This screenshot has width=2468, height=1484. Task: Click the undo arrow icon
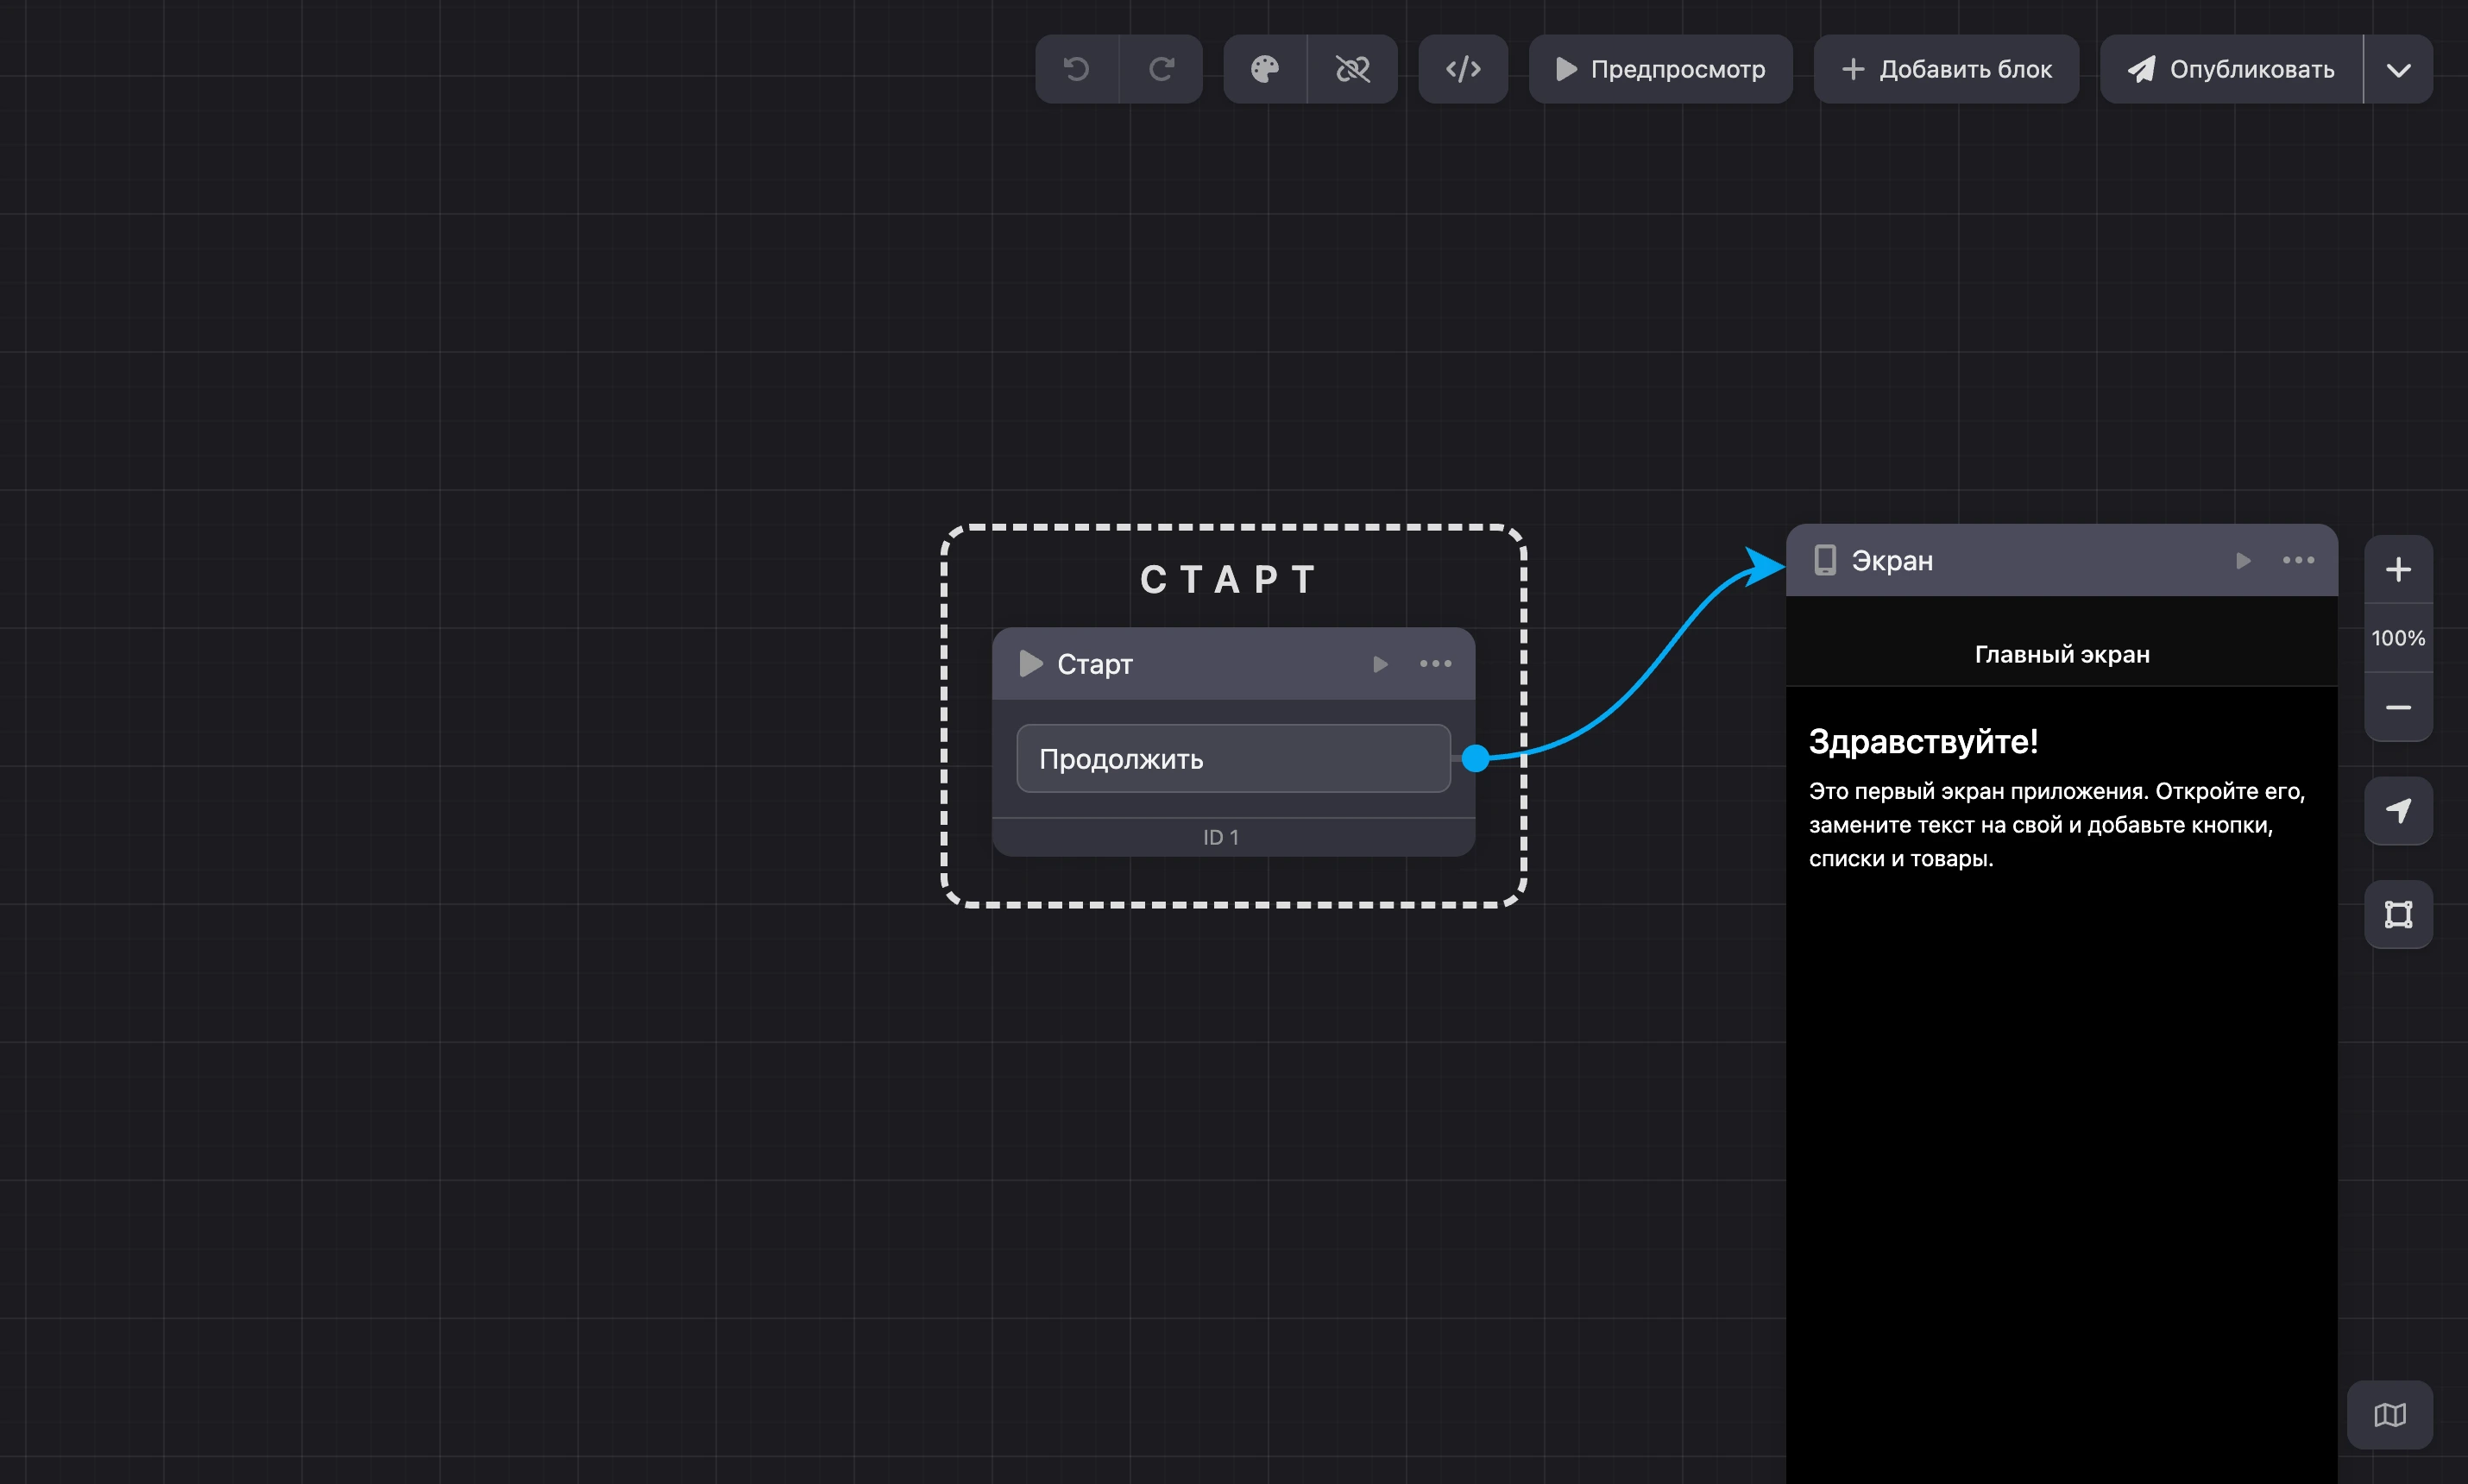[1076, 69]
